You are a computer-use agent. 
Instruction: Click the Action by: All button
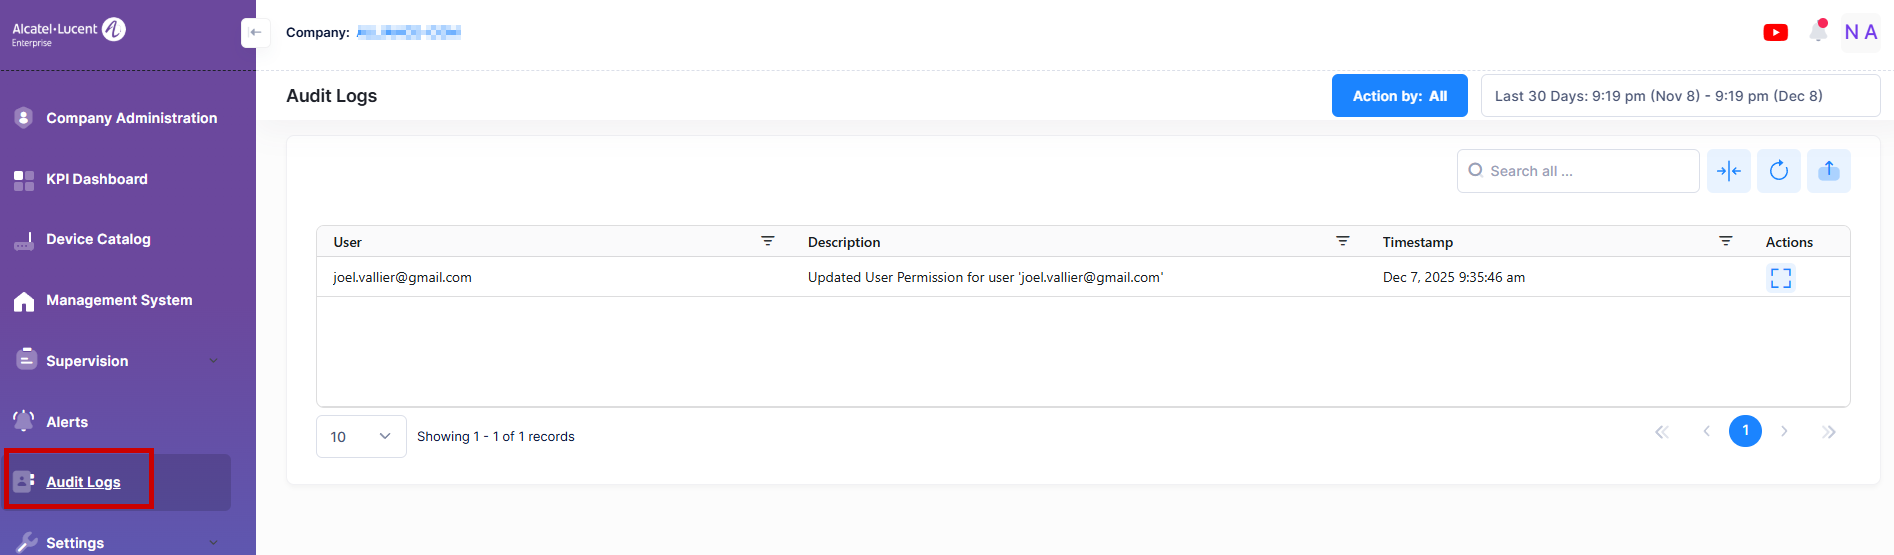[x=1399, y=96]
